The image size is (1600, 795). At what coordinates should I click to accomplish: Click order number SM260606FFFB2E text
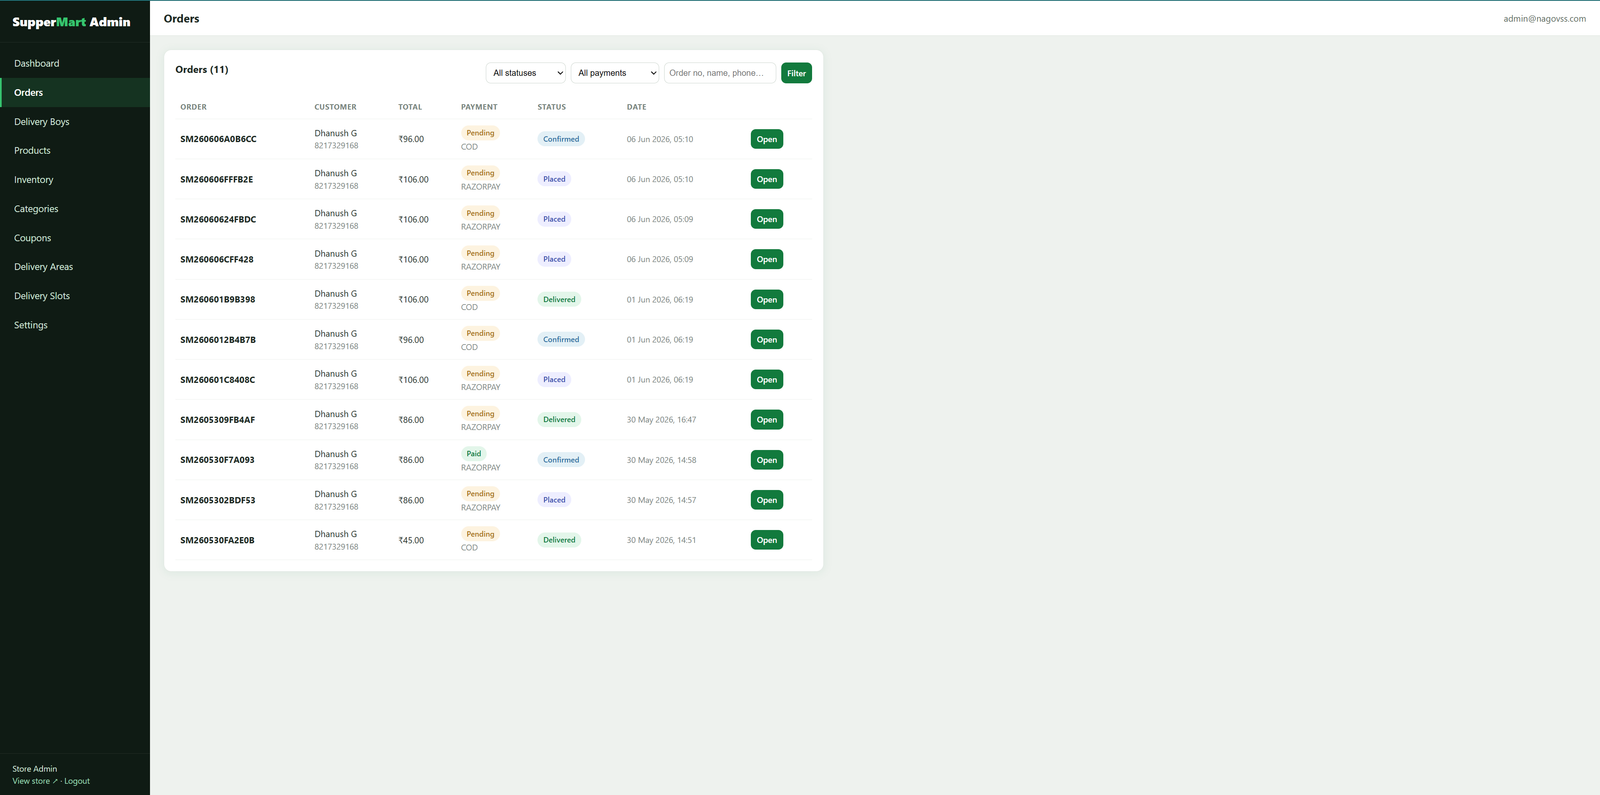pos(216,179)
